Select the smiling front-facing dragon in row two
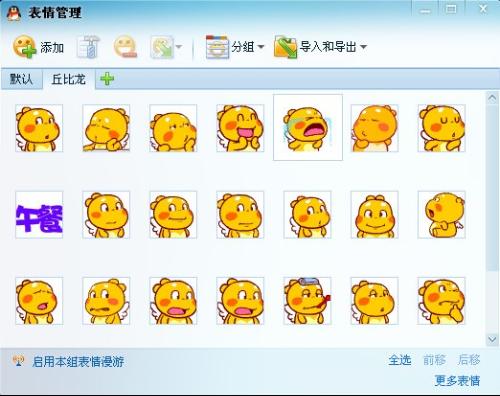Image resolution: width=500 pixels, height=396 pixels. coord(375,215)
